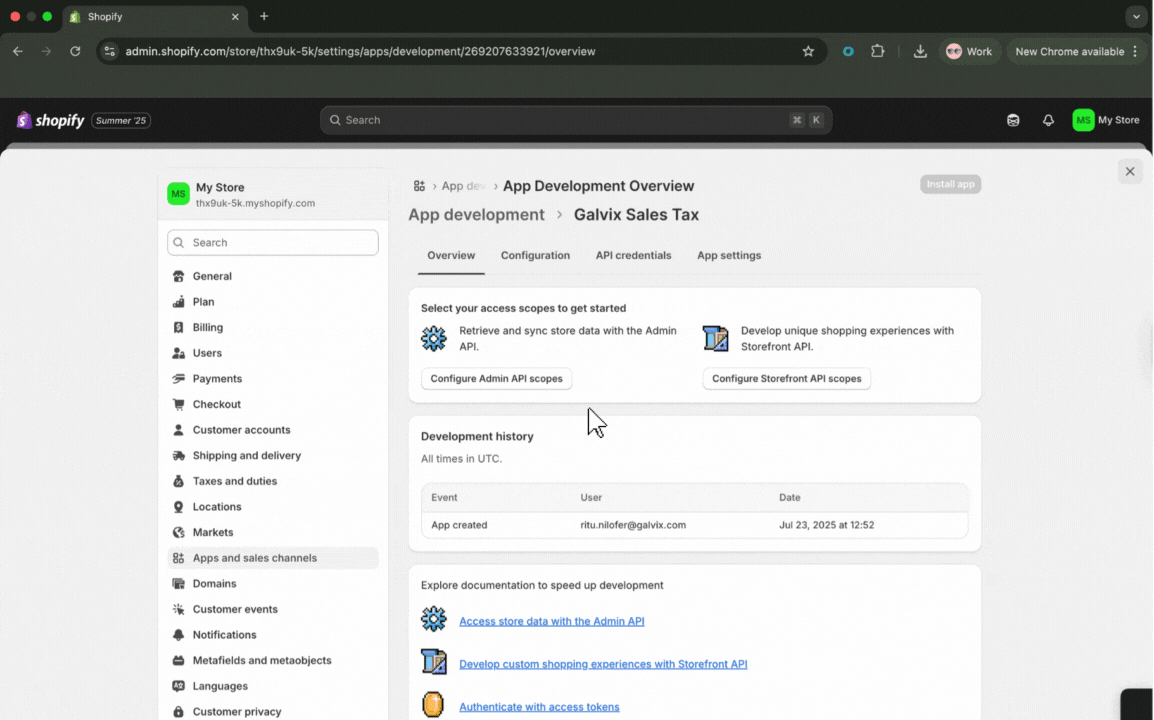
Task: Open Chrome downloads icon
Action: 920,52
